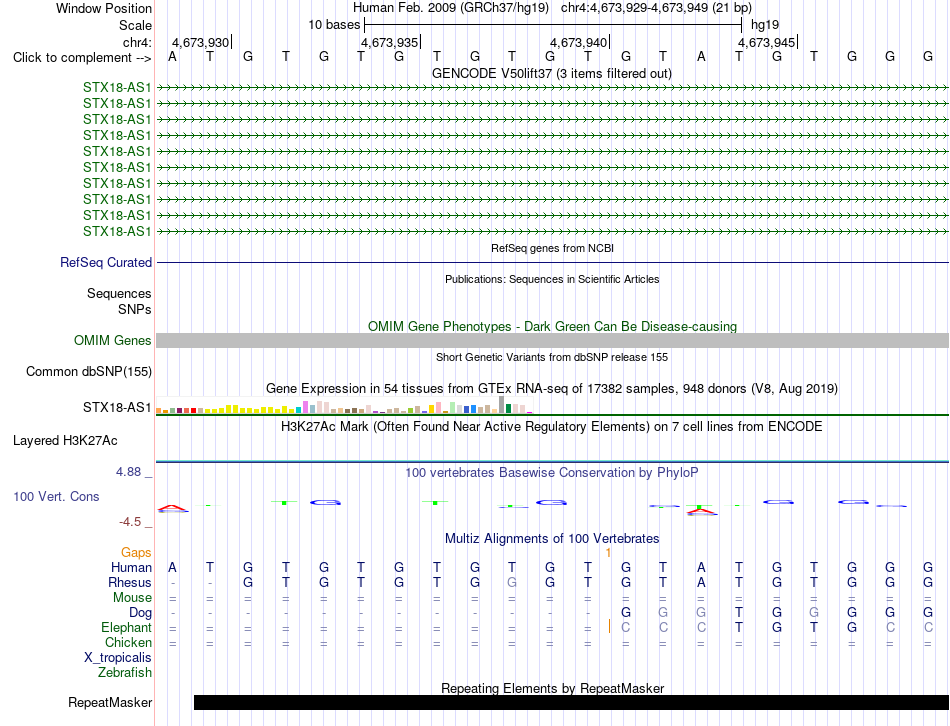Click the chr4: ruler label
Image resolution: width=950 pixels, height=726 pixels.
coord(137,42)
